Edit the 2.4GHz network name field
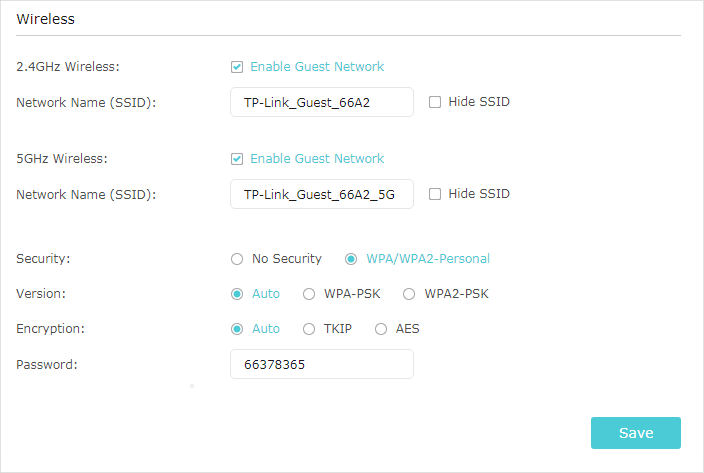Viewport: 704px width, 473px height. (321, 102)
